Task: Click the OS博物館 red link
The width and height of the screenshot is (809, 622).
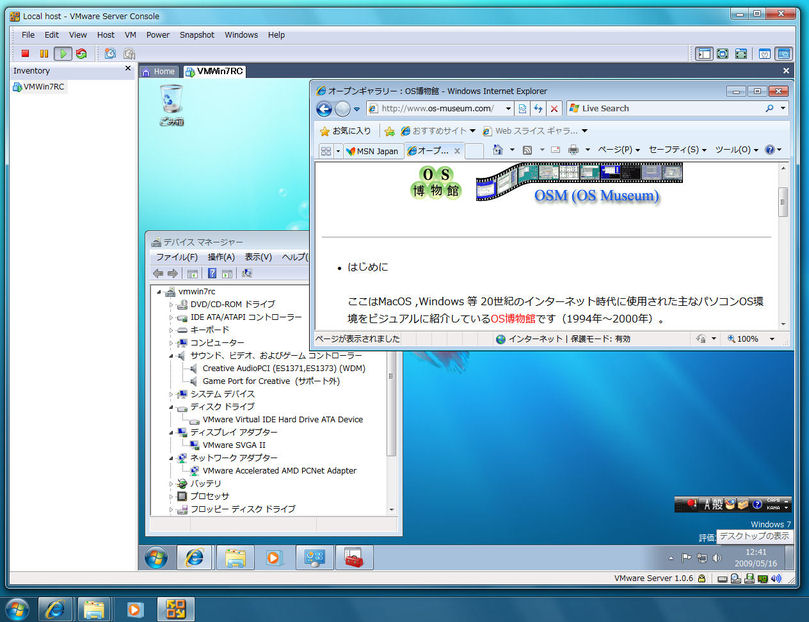Action: coord(513,319)
